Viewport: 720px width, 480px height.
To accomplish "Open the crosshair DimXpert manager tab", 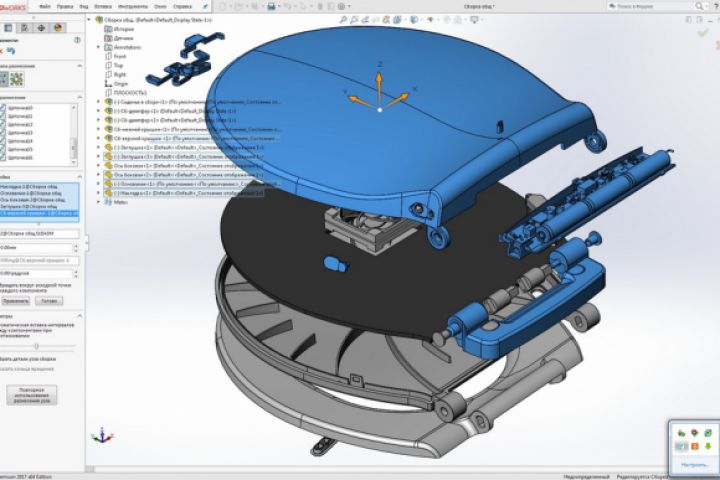I will (41, 28).
